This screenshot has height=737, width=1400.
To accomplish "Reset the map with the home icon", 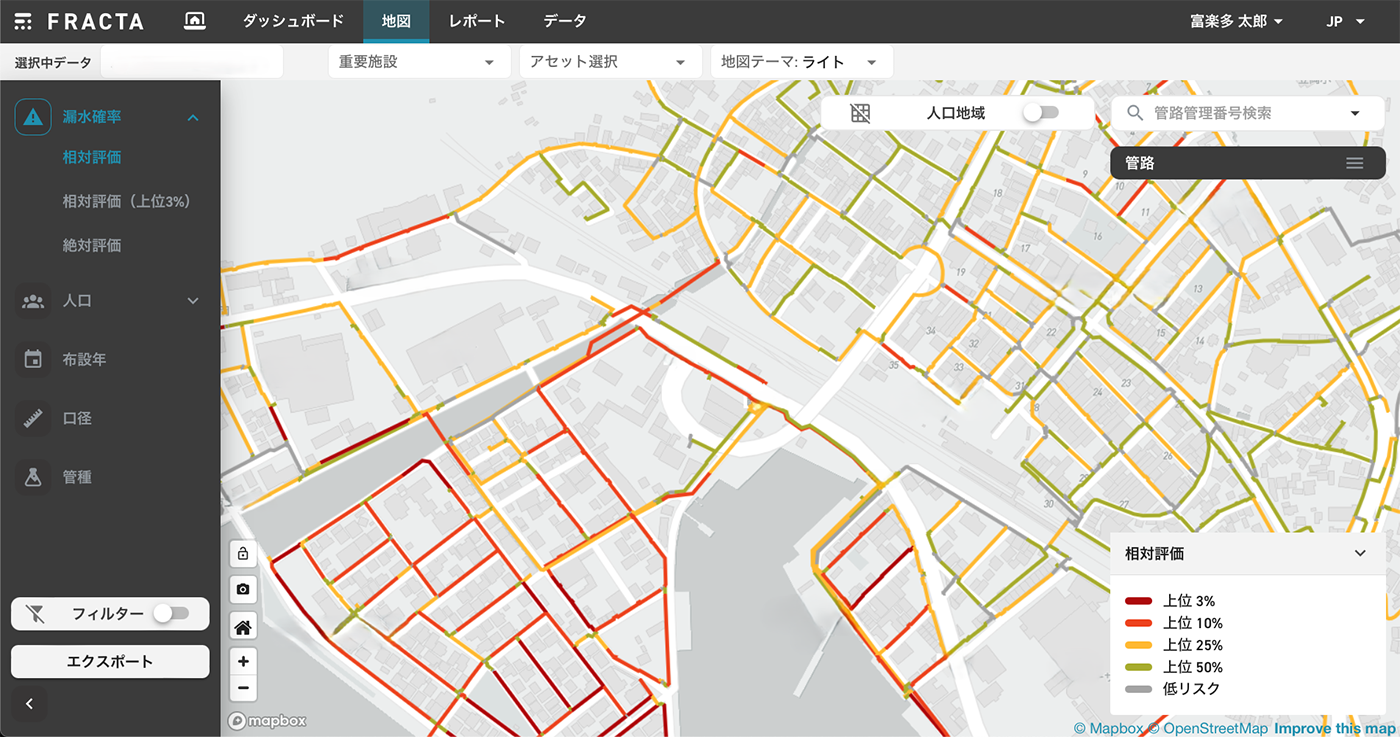I will (243, 627).
